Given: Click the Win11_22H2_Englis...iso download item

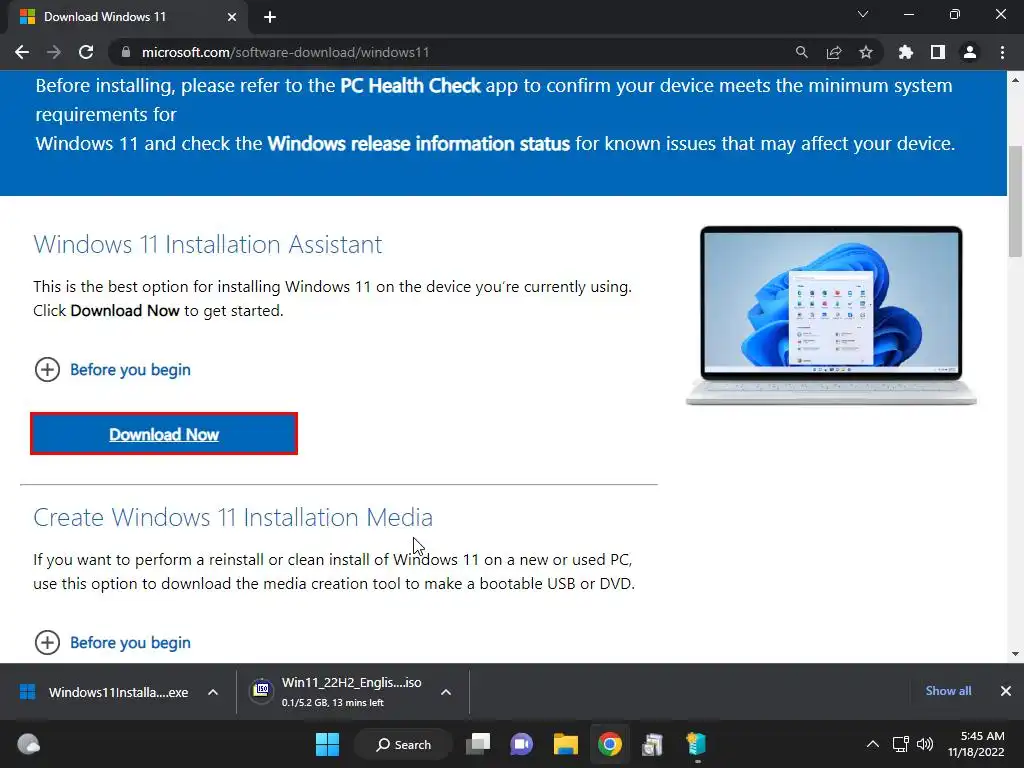Looking at the screenshot, I should pyautogui.click(x=337, y=692).
